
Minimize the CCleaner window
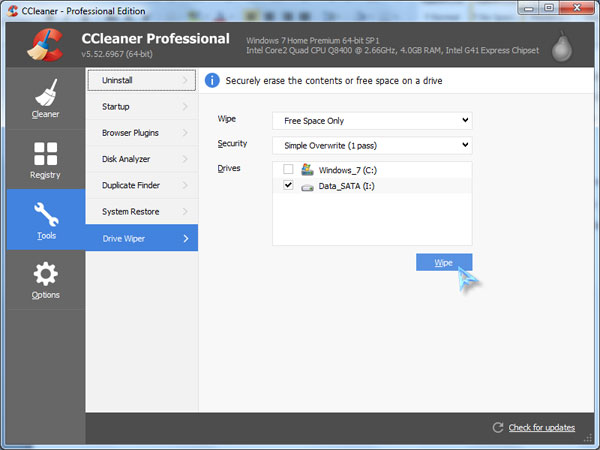[x=529, y=8]
